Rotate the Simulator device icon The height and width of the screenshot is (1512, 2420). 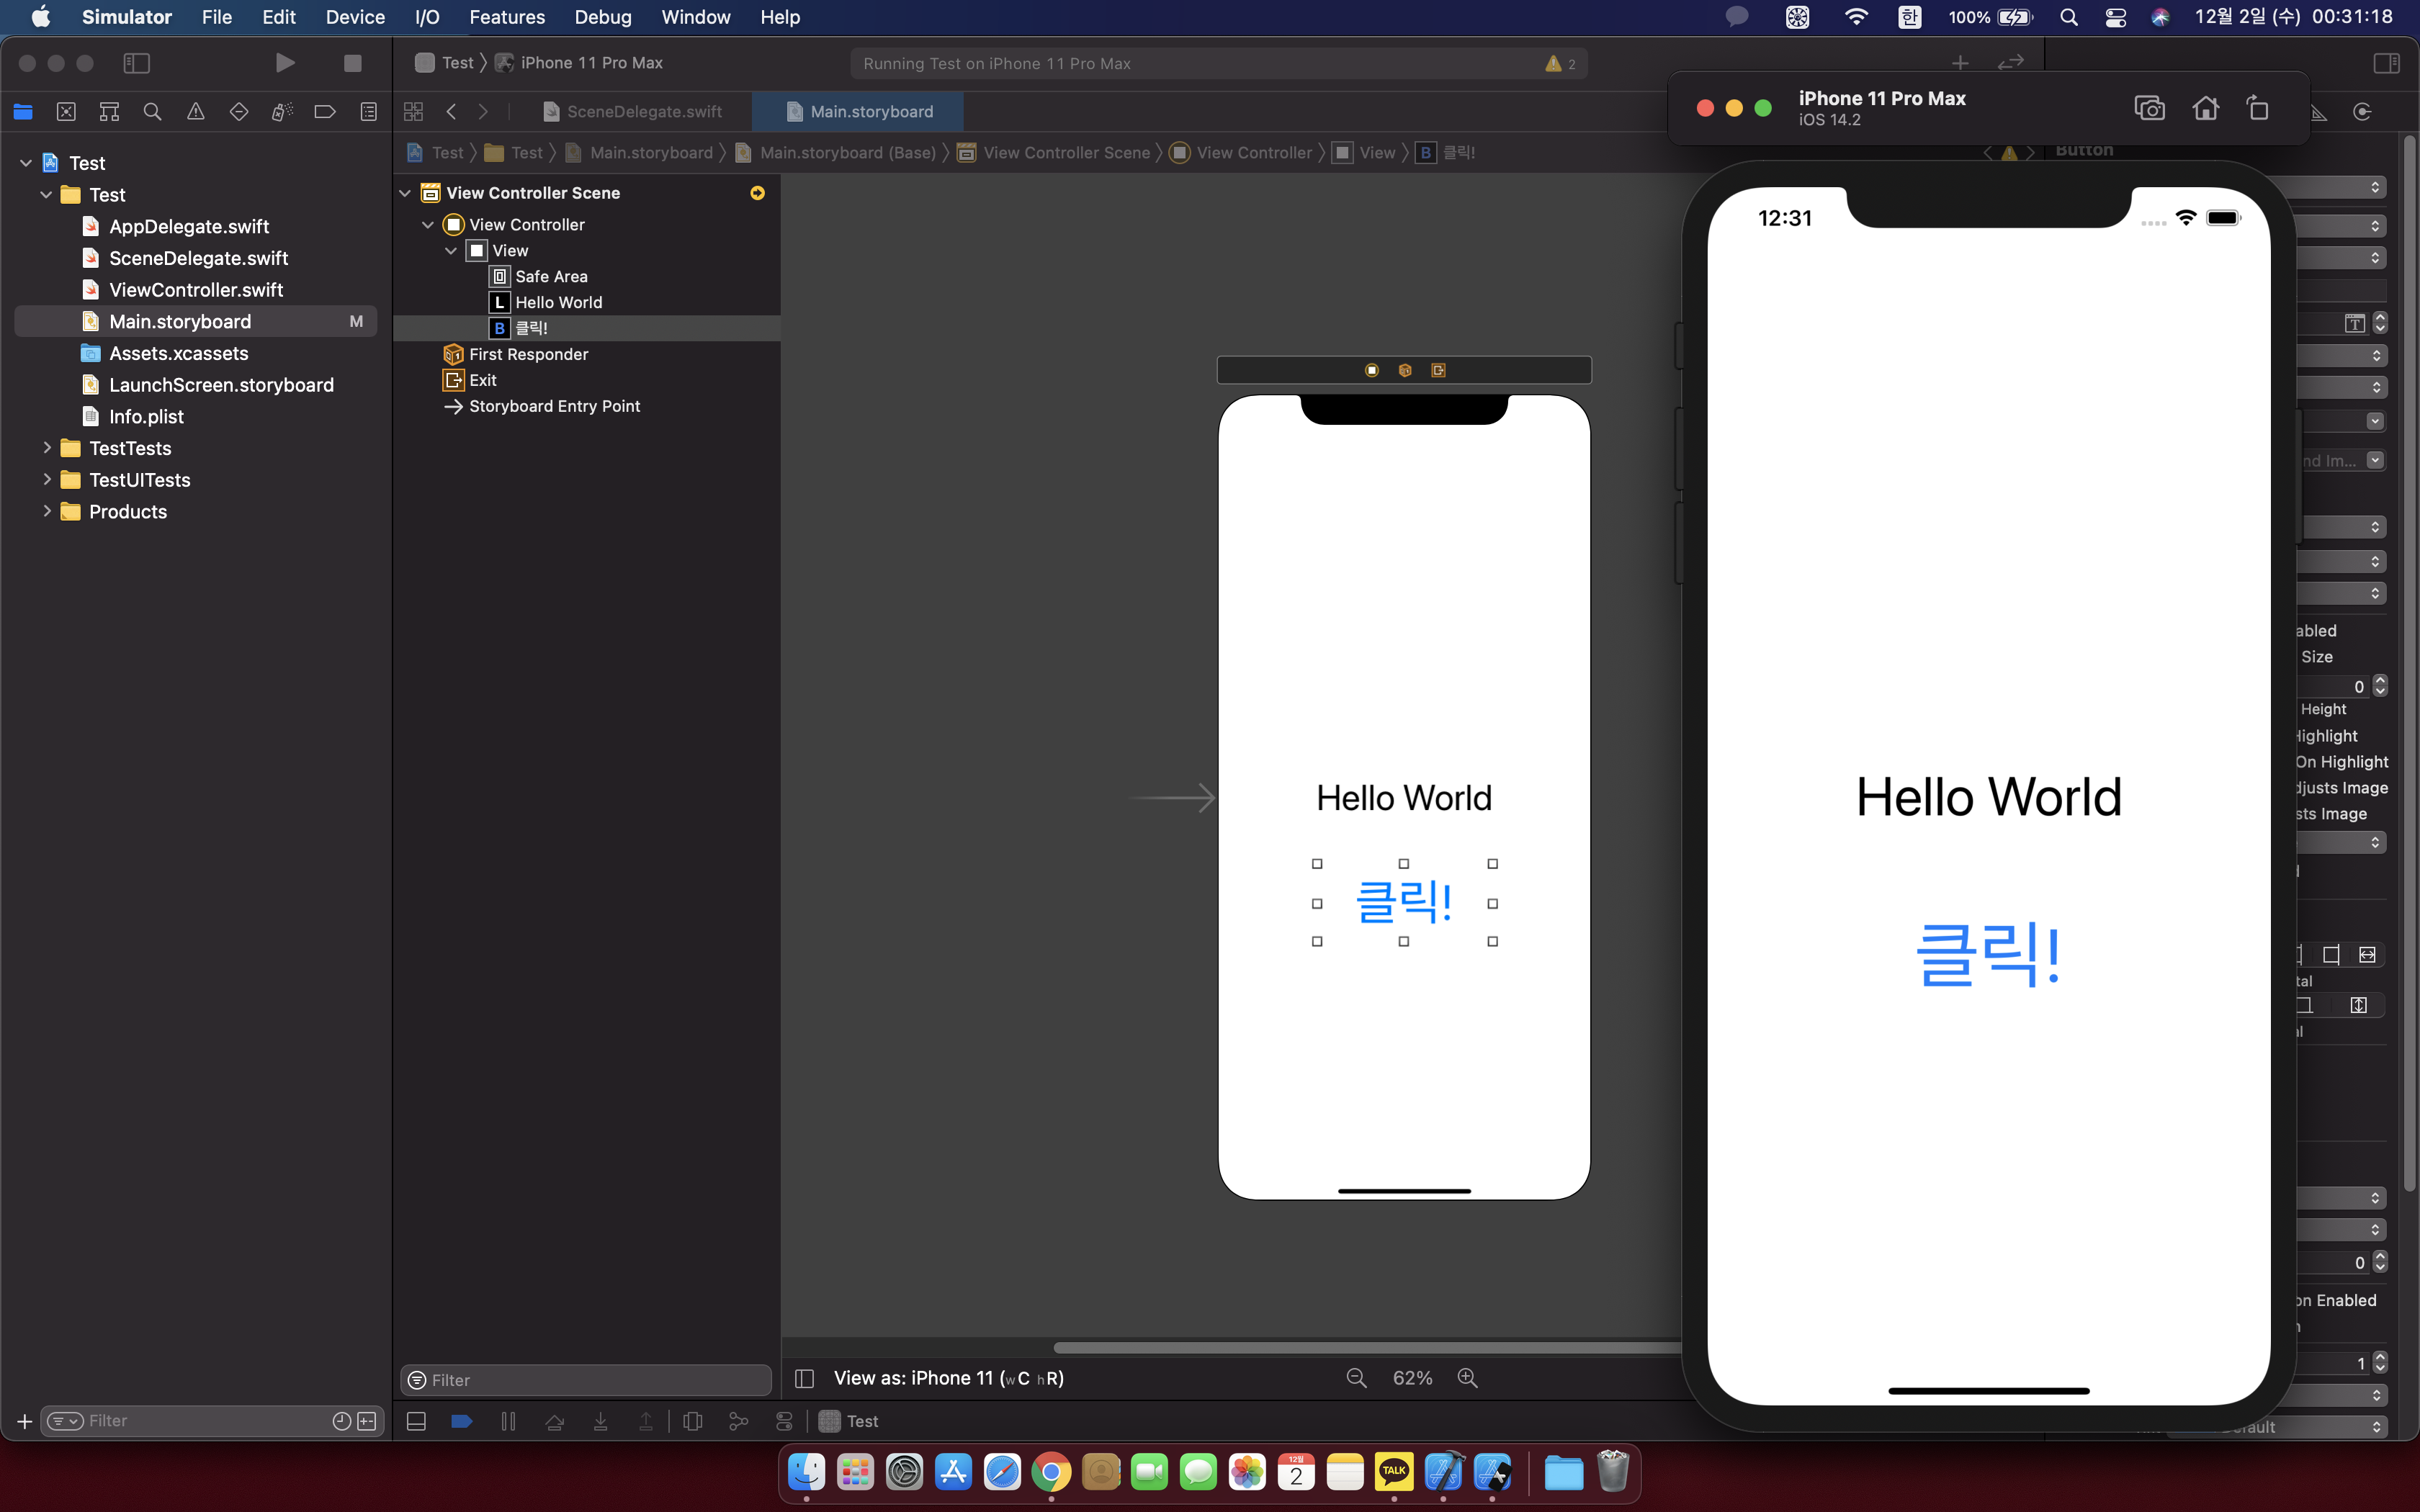[2257, 108]
